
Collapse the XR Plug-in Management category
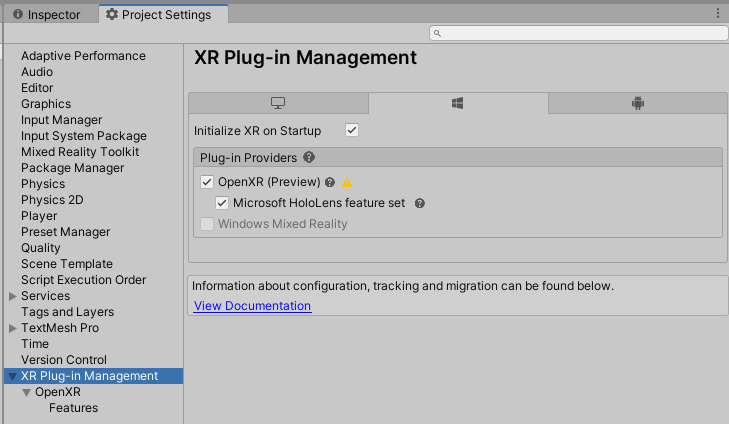(x=13, y=376)
